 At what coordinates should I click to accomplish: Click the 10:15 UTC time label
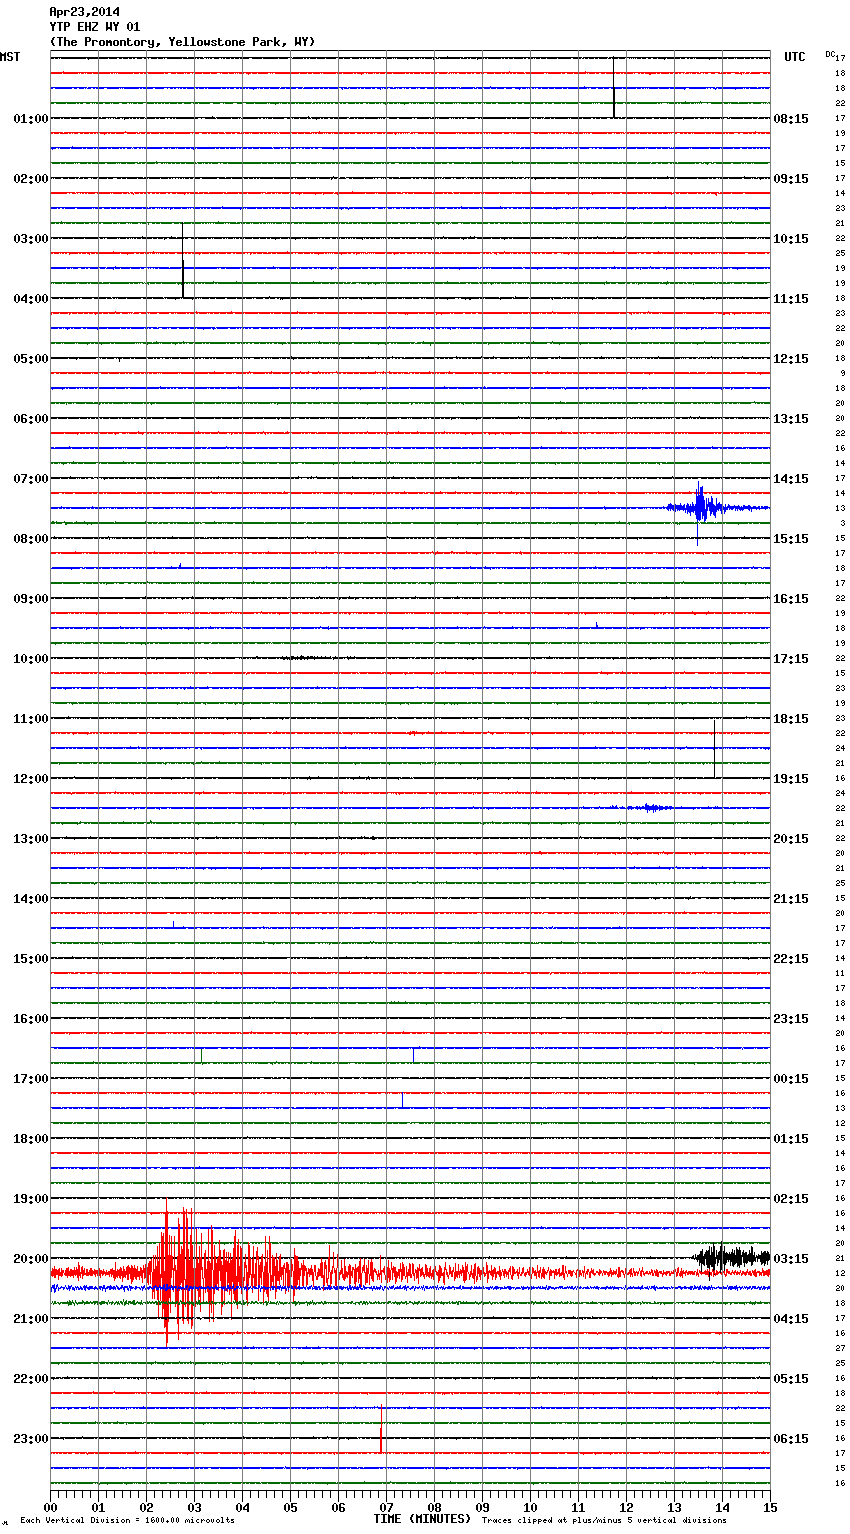coord(791,239)
